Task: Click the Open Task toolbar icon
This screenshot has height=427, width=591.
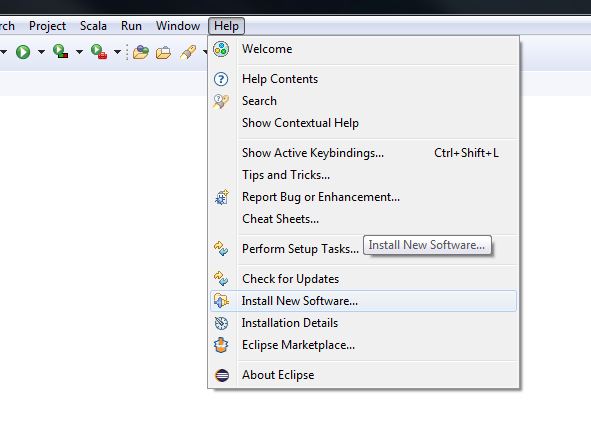Action: [163, 52]
